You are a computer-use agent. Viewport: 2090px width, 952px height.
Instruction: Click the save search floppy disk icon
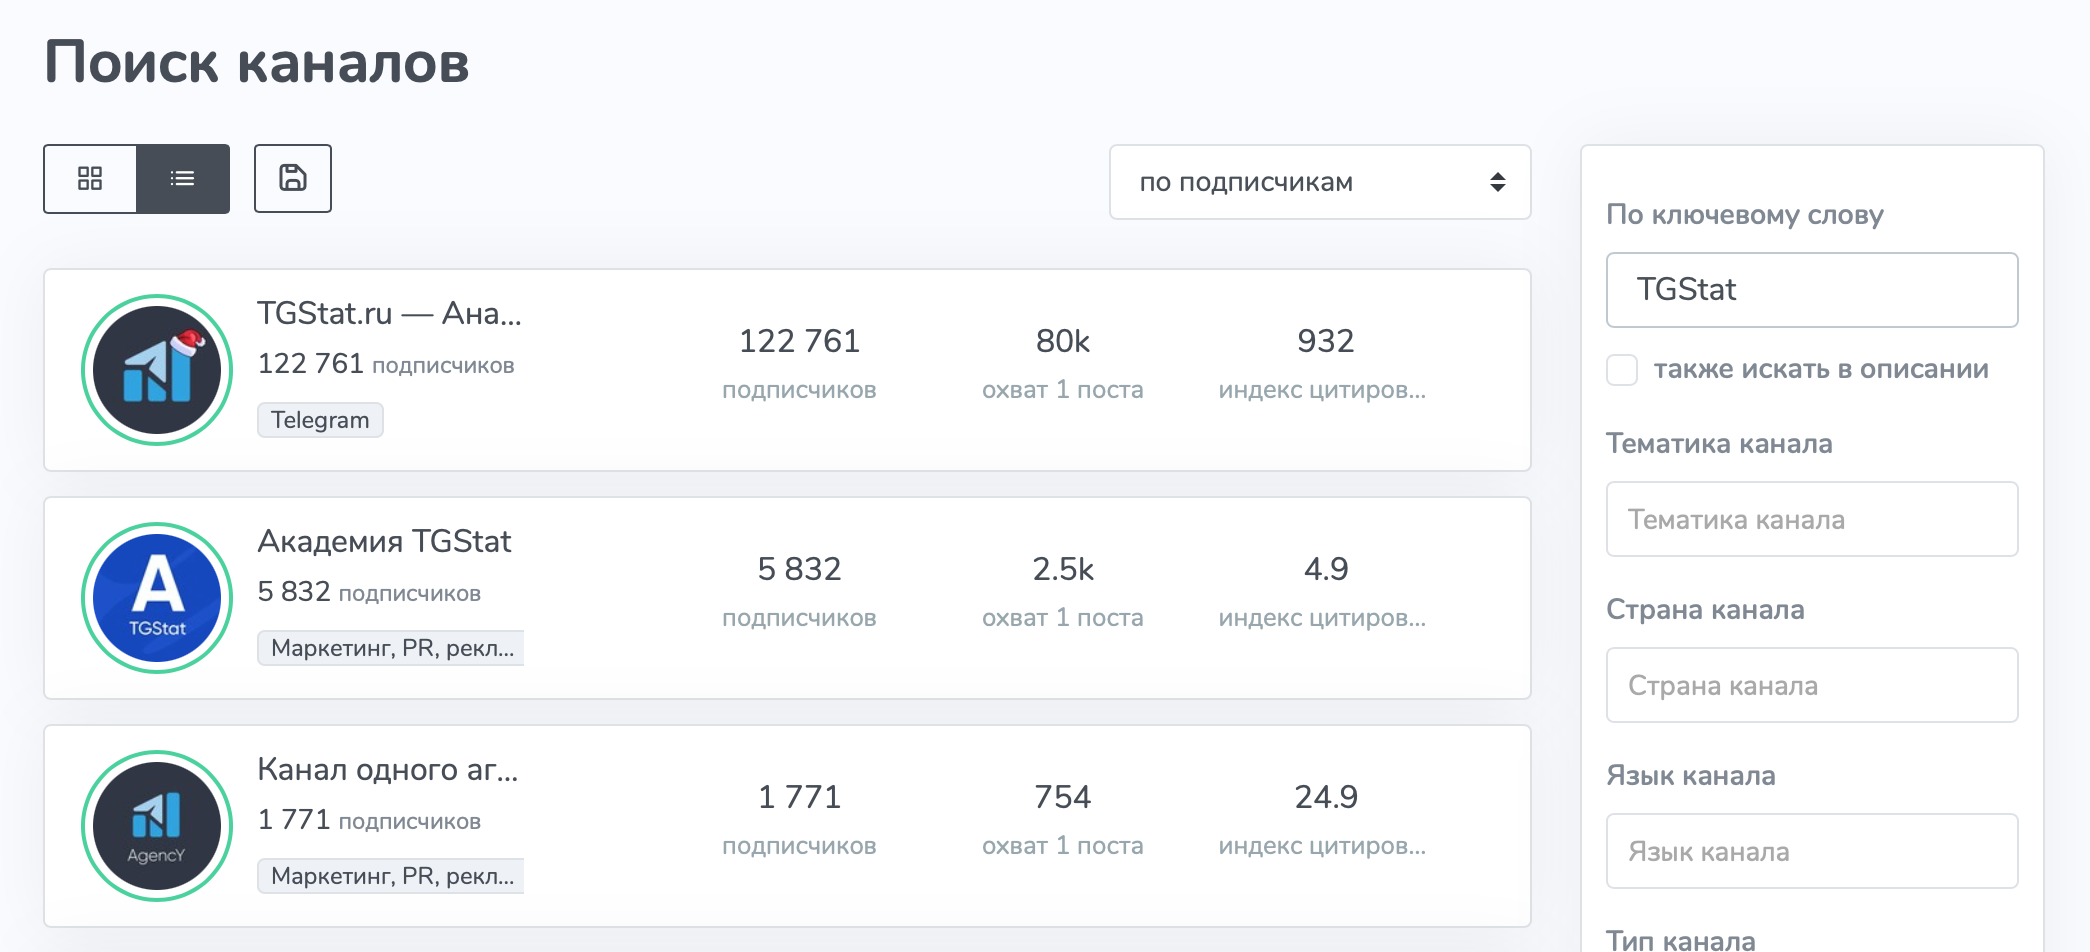tap(293, 179)
